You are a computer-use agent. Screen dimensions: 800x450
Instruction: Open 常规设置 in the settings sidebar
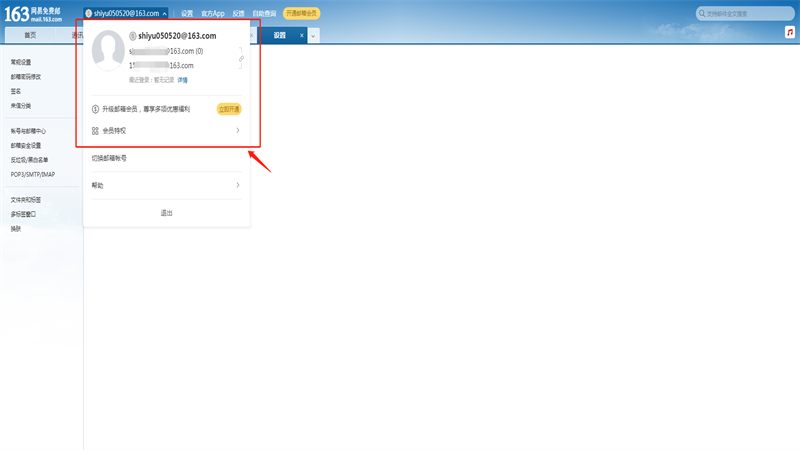[x=21, y=62]
